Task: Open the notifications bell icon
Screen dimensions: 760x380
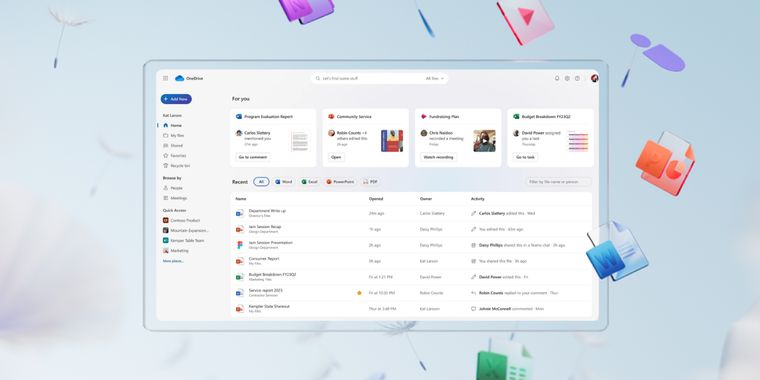Action: [557, 78]
